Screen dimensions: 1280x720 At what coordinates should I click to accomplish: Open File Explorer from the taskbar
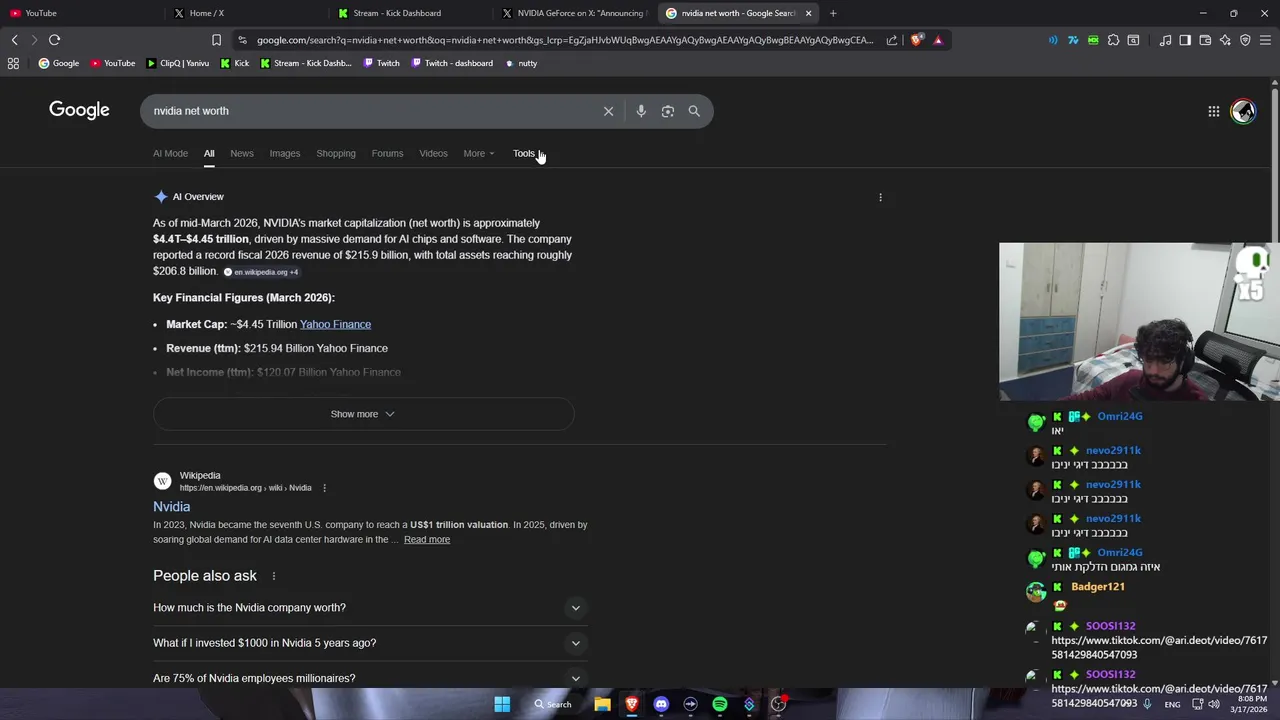click(x=602, y=704)
